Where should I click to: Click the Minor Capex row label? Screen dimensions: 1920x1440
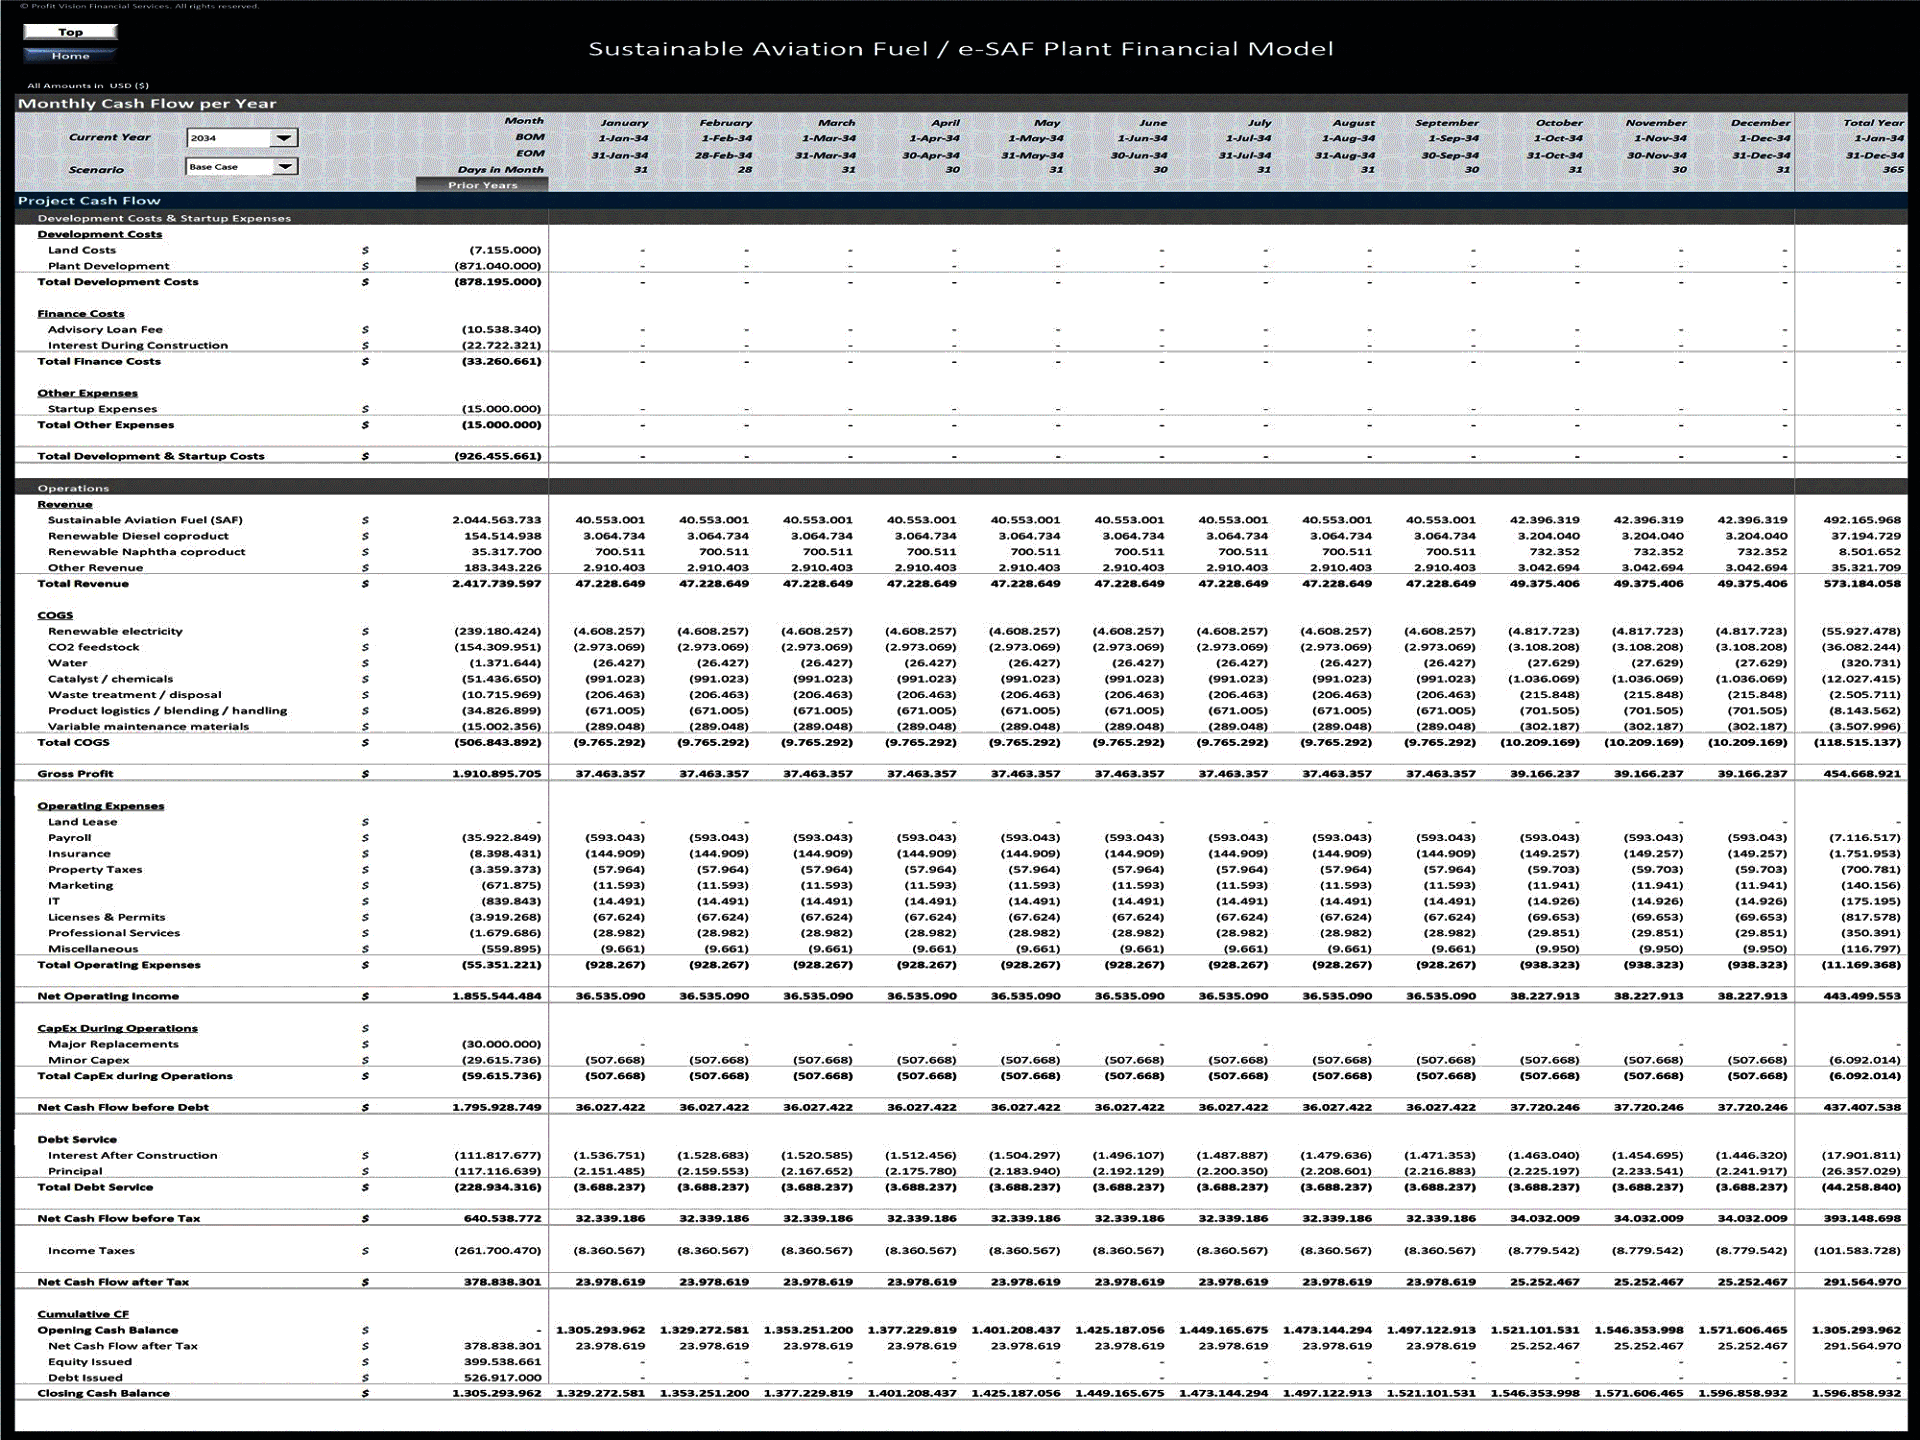88,1060
